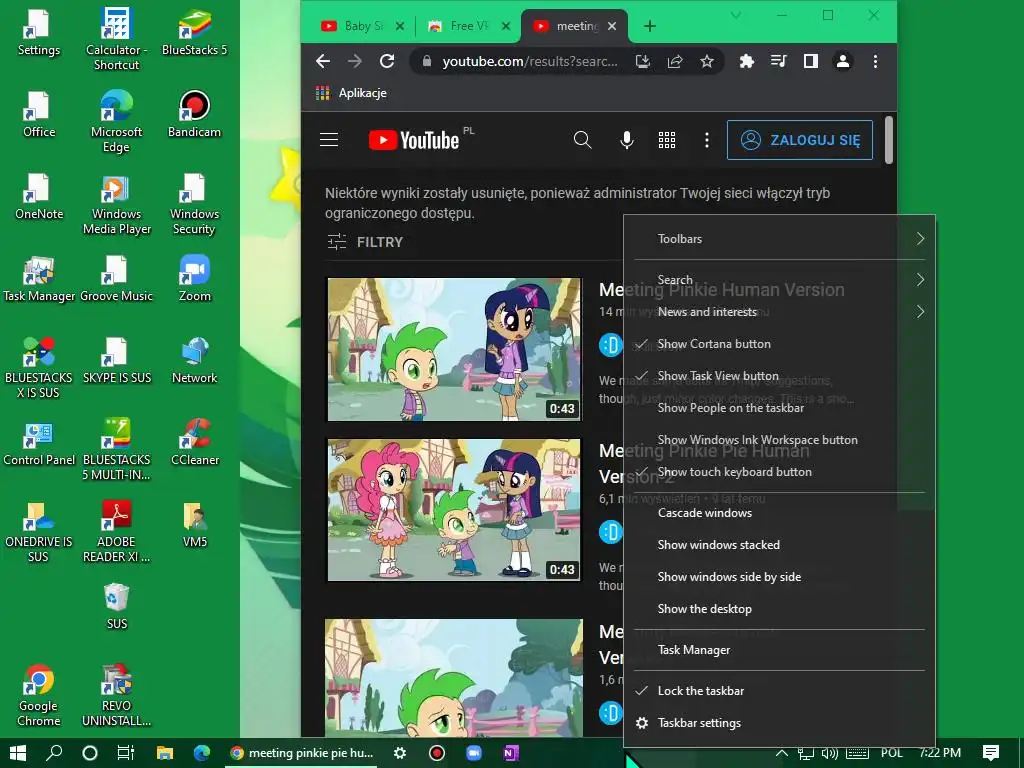1024x768 pixels.
Task: Open the YouTube hamburger guide menu
Action: click(329, 140)
